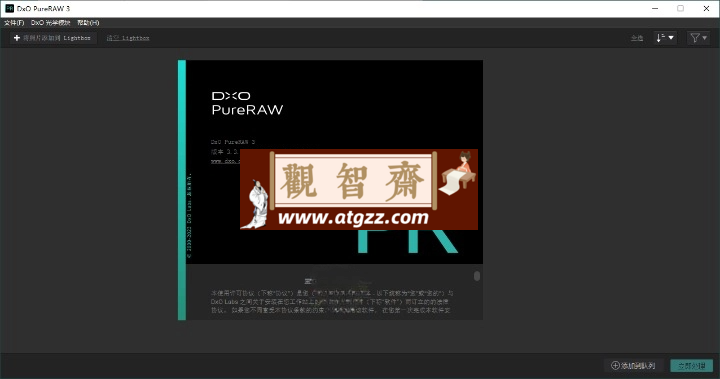Image resolution: width=720 pixels, height=379 pixels.
Task: Open the 文件(F) menu
Action: pos(14,23)
